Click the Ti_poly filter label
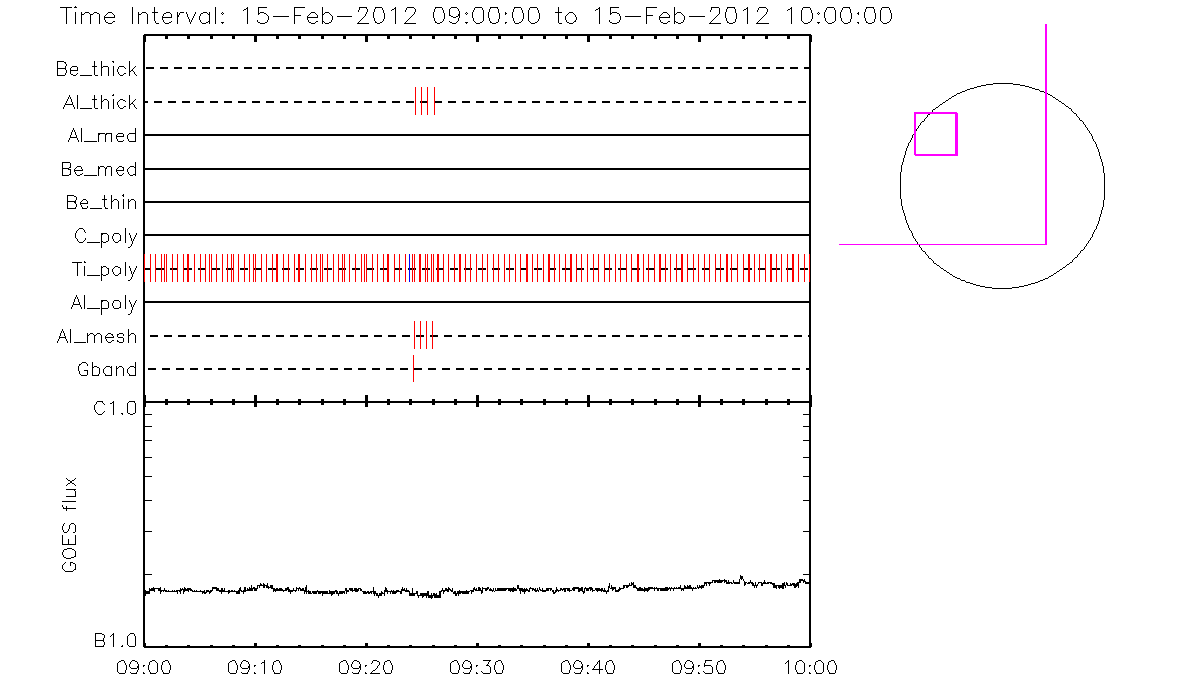Image resolution: width=1200 pixels, height=700 pixels. click(103, 270)
